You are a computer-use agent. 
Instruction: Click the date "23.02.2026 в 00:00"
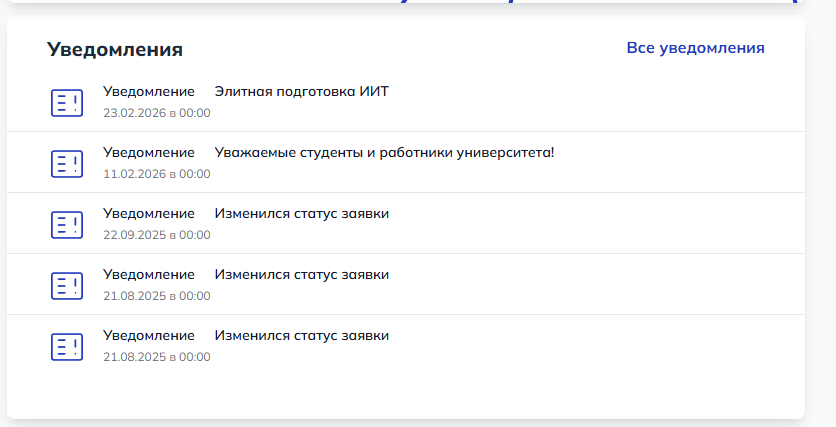(157, 113)
